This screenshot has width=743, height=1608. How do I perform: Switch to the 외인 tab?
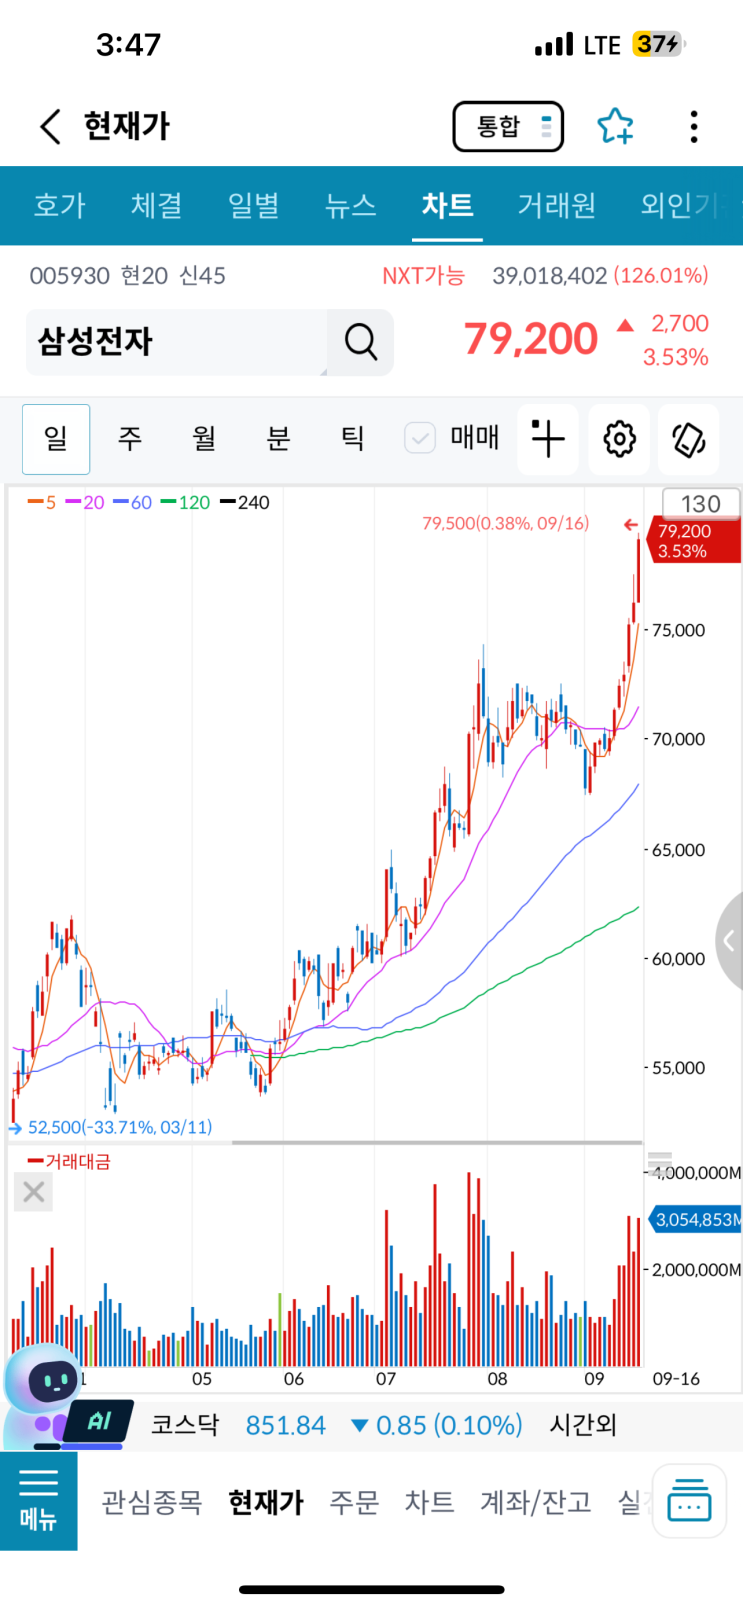pyautogui.click(x=682, y=206)
